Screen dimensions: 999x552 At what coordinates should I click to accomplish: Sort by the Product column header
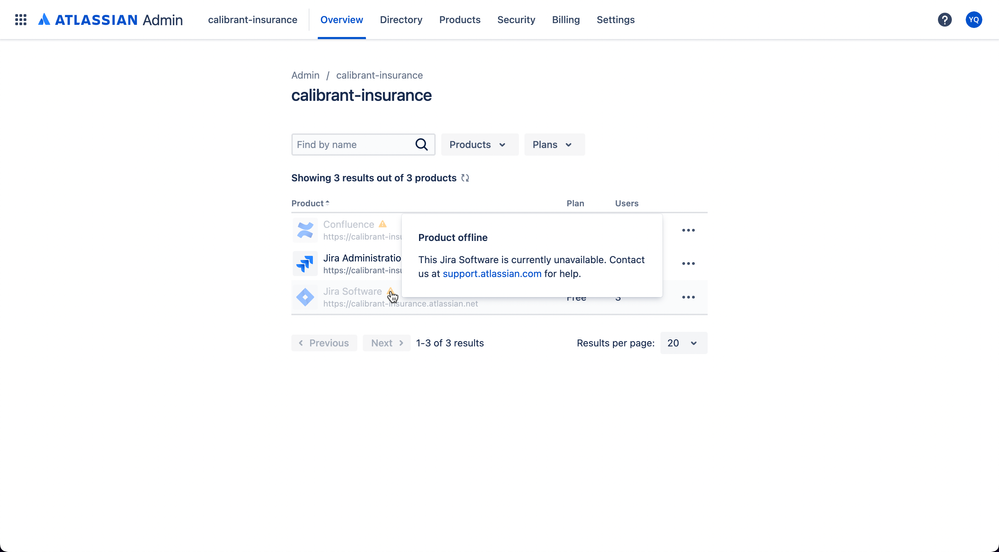coord(310,203)
